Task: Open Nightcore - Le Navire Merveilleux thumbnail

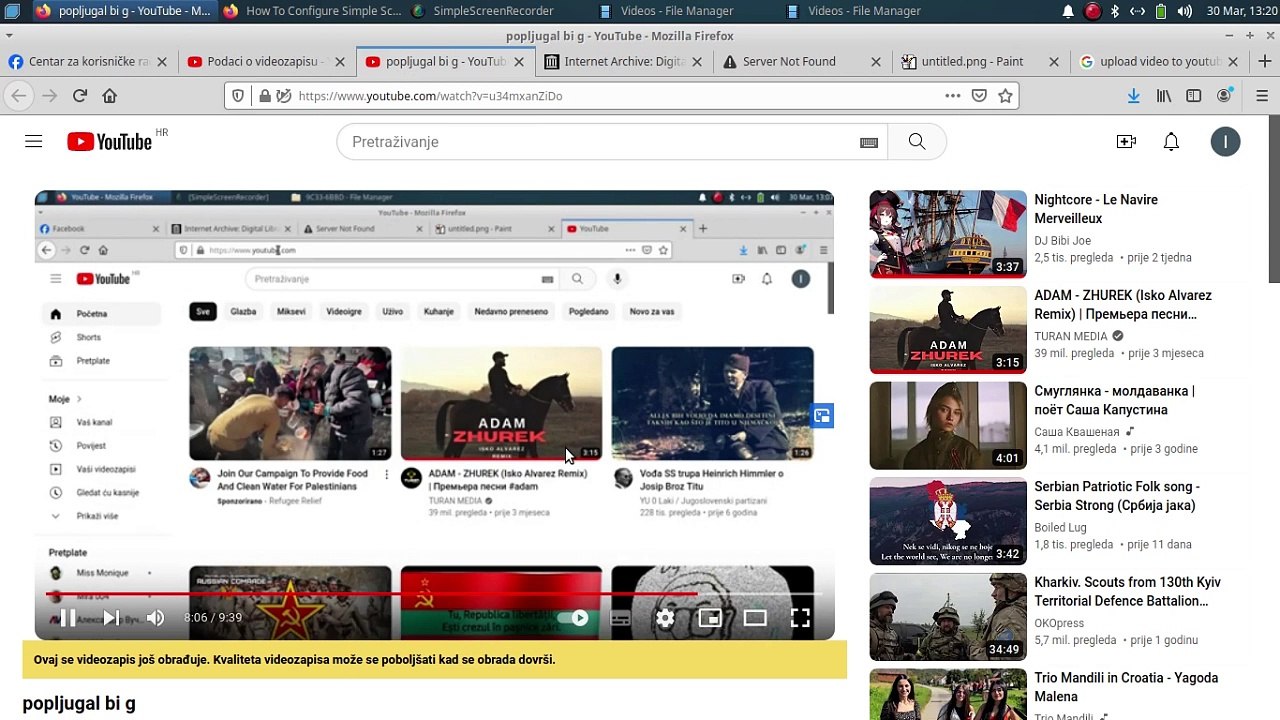Action: (948, 234)
